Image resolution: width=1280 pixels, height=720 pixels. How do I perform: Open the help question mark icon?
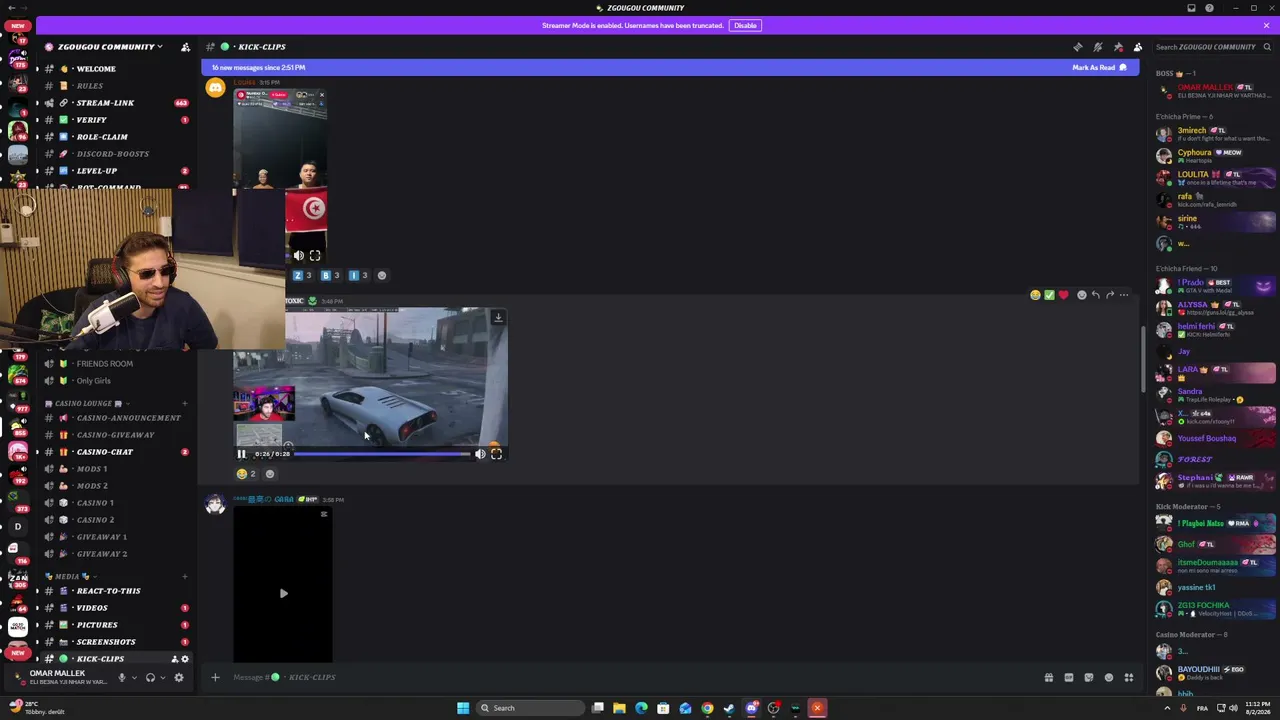(x=1209, y=8)
